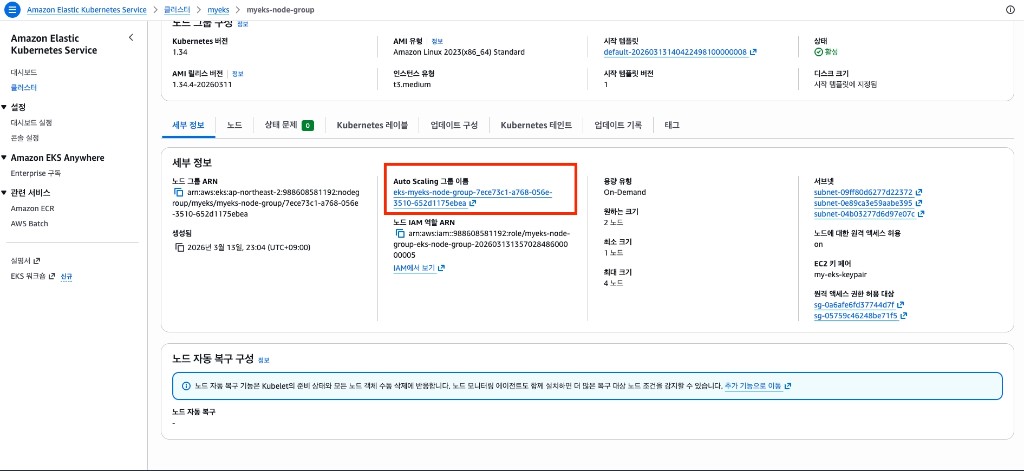
Task: Collapse the EKS sidebar with the chevron
Action: pyautogui.click(x=131, y=37)
